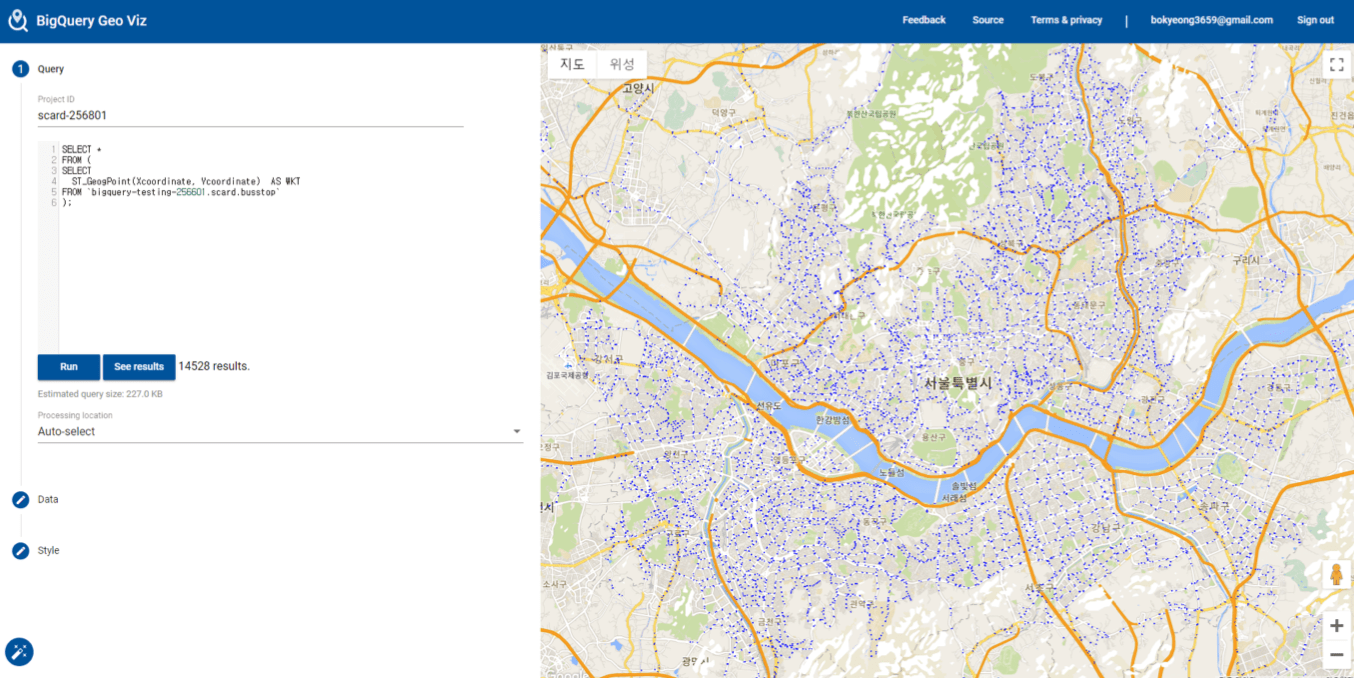Click the 서울특별시 label on map

pyautogui.click(x=957, y=384)
